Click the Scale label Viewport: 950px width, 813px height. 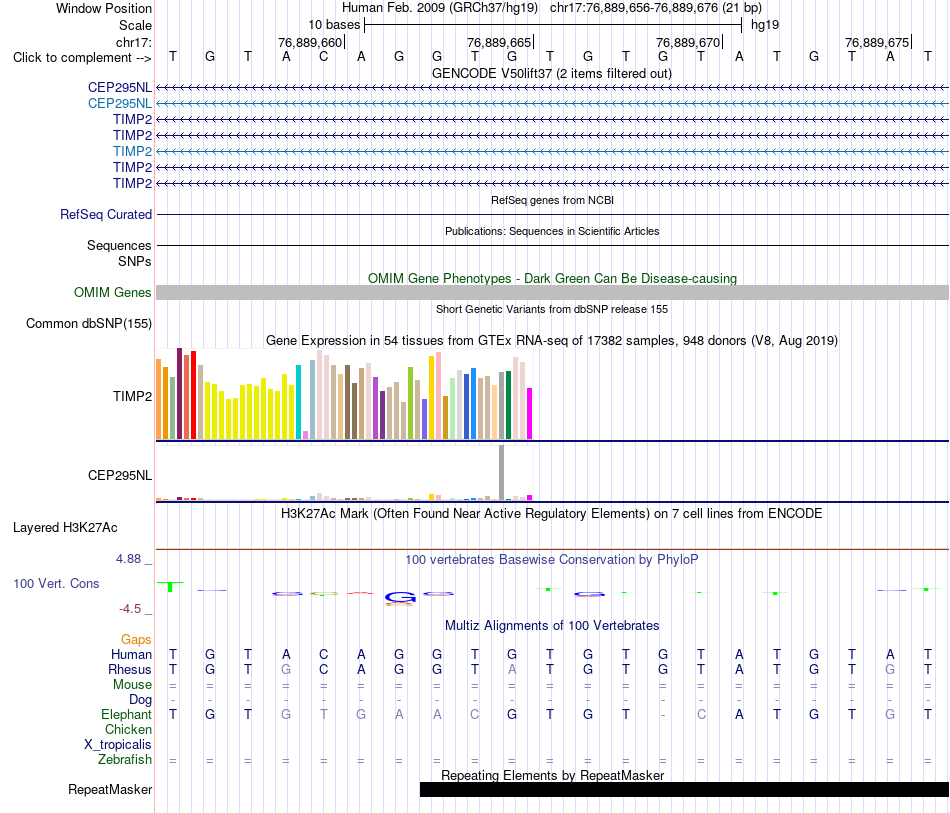point(135,25)
